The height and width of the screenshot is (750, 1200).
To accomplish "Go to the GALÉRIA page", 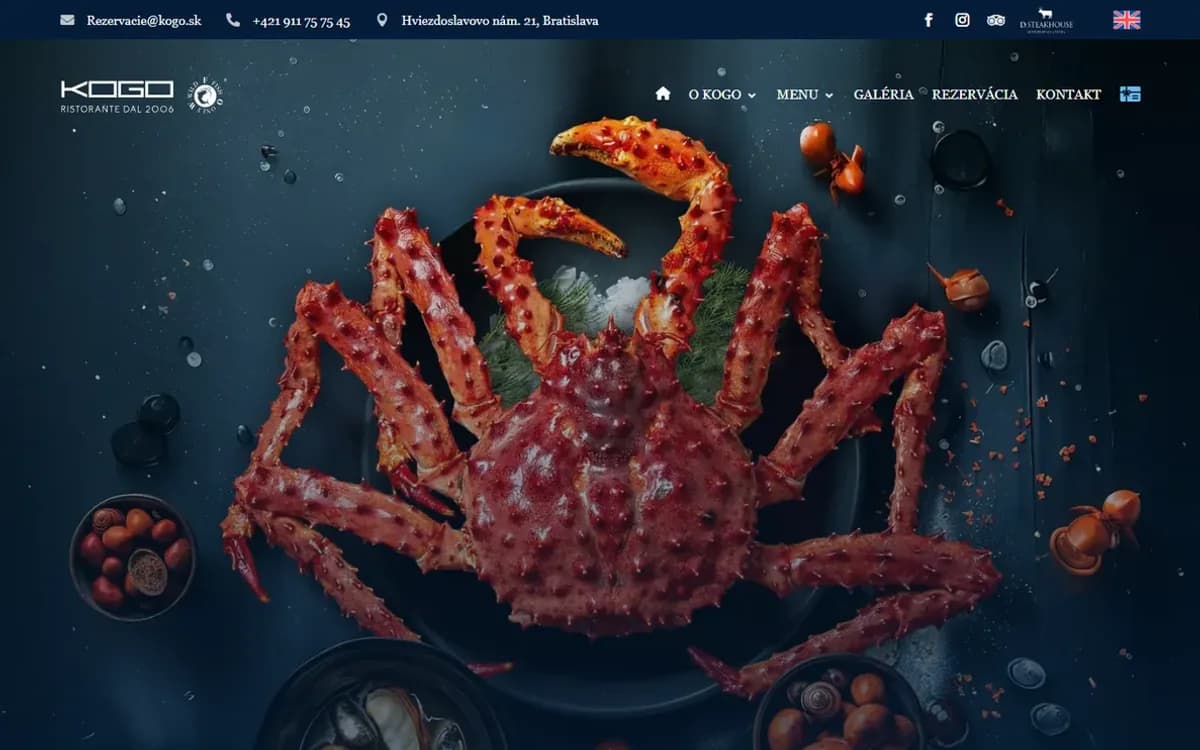I will point(883,94).
